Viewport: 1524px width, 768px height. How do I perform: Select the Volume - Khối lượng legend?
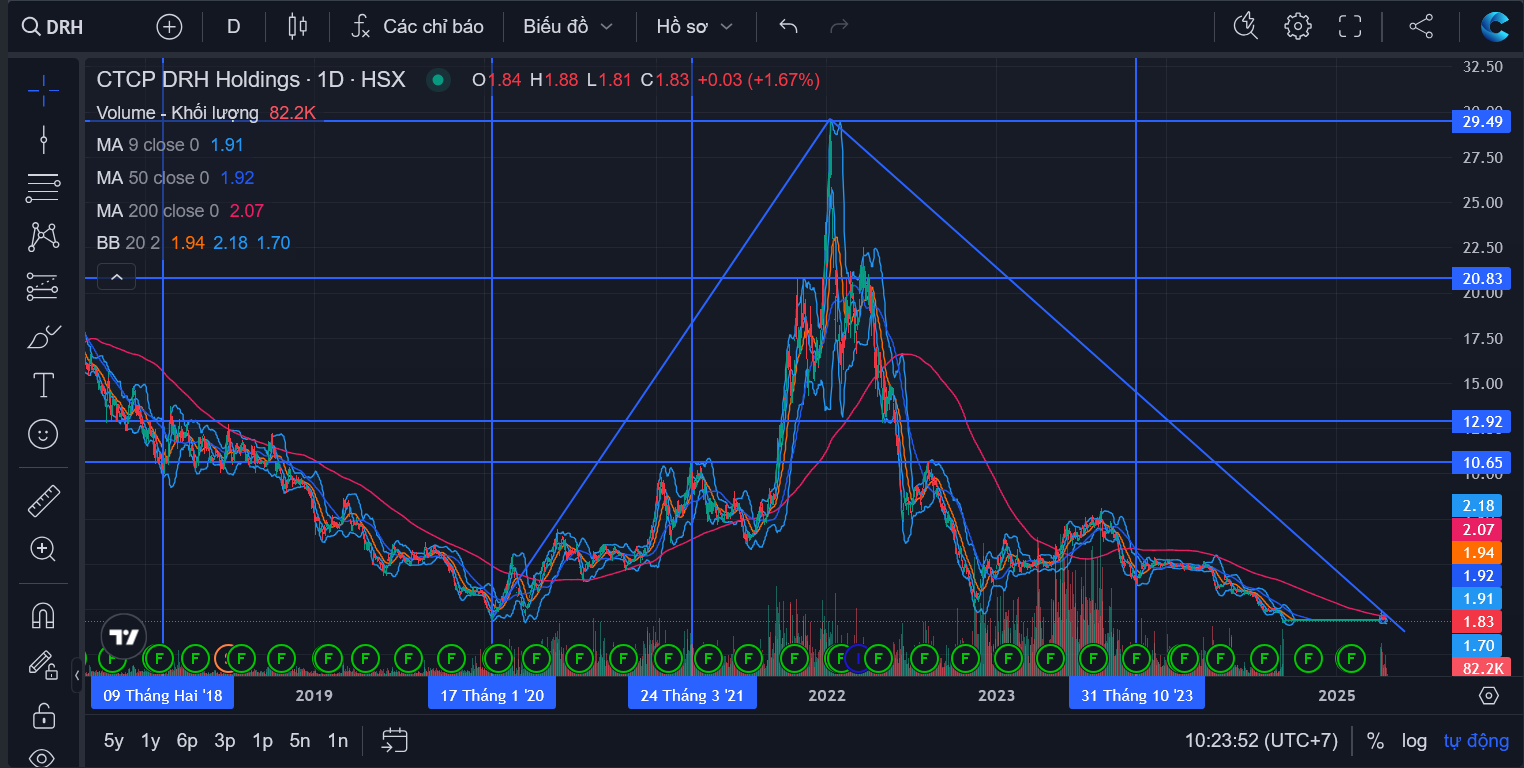(x=177, y=113)
